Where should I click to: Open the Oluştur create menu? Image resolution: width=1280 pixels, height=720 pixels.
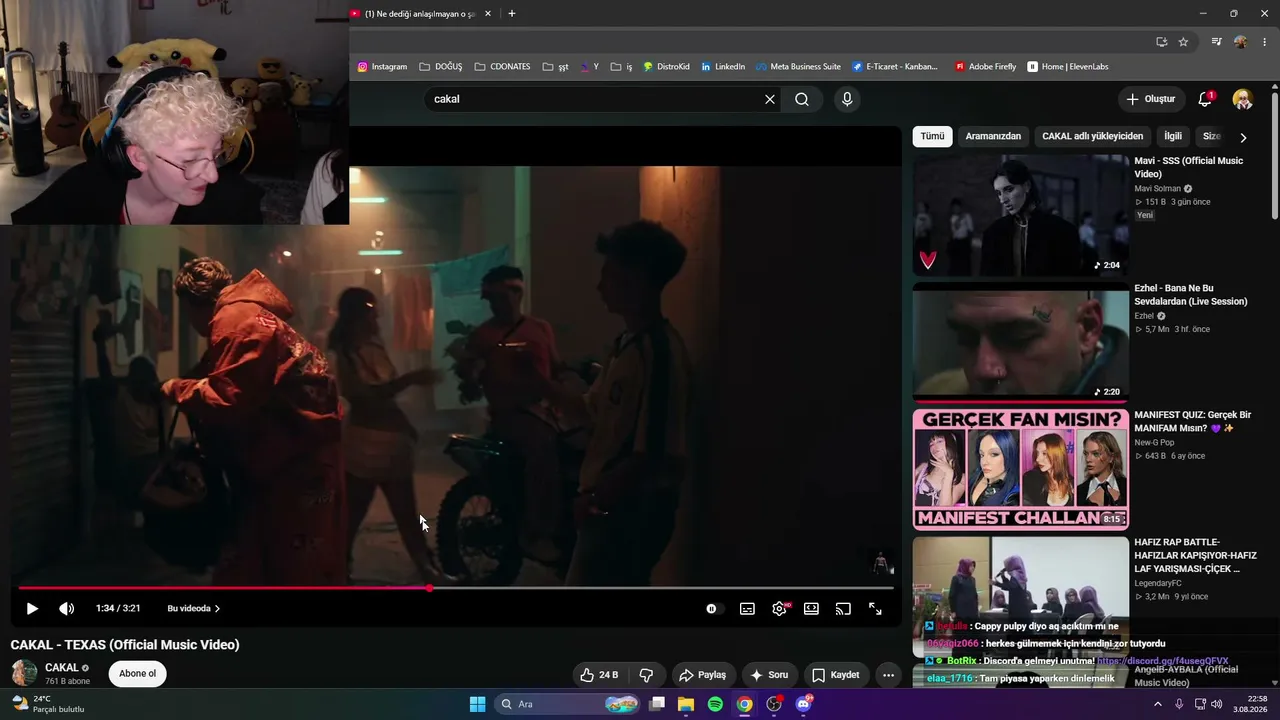click(x=1151, y=99)
